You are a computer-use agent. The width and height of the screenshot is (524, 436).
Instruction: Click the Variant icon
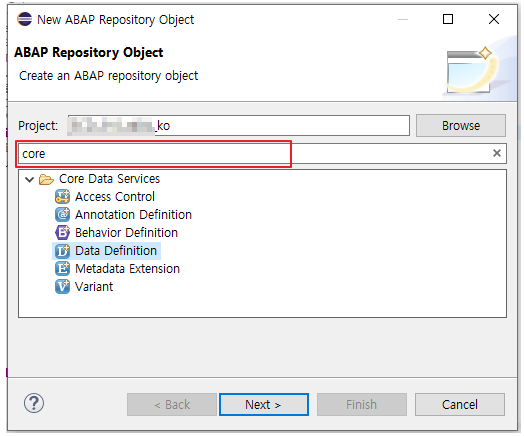tap(62, 287)
